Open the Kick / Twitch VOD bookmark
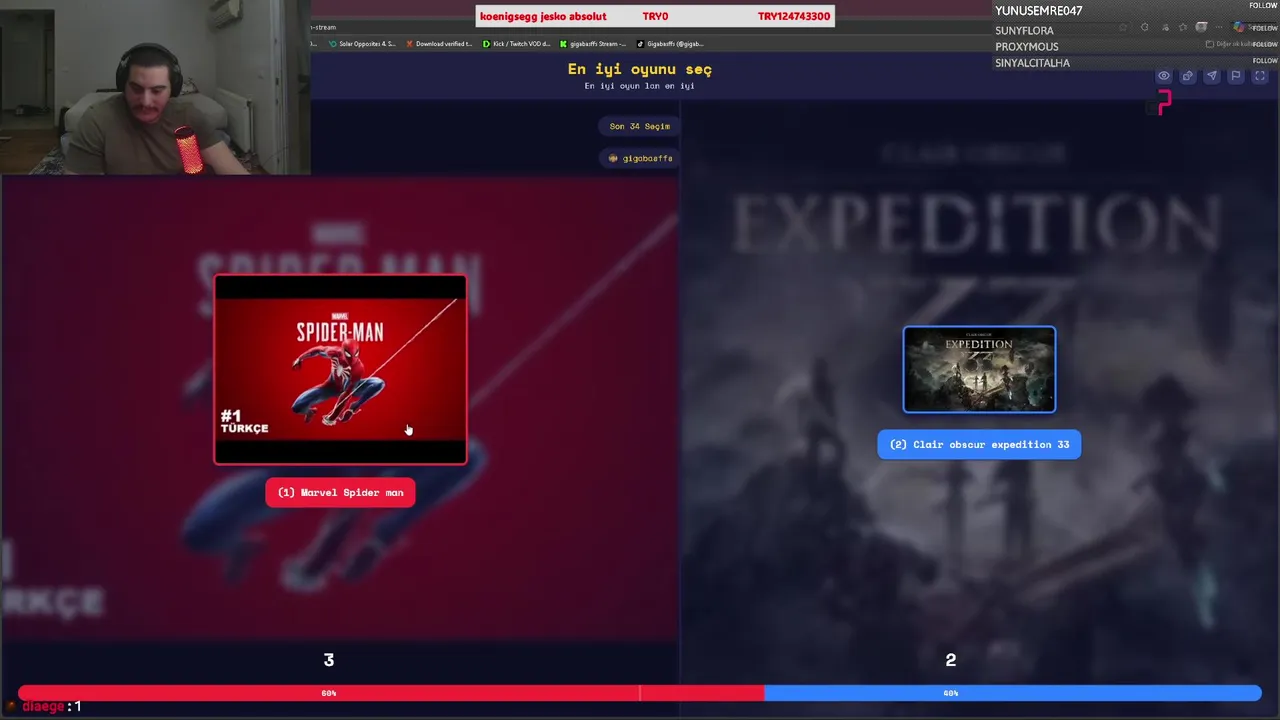 pos(516,44)
